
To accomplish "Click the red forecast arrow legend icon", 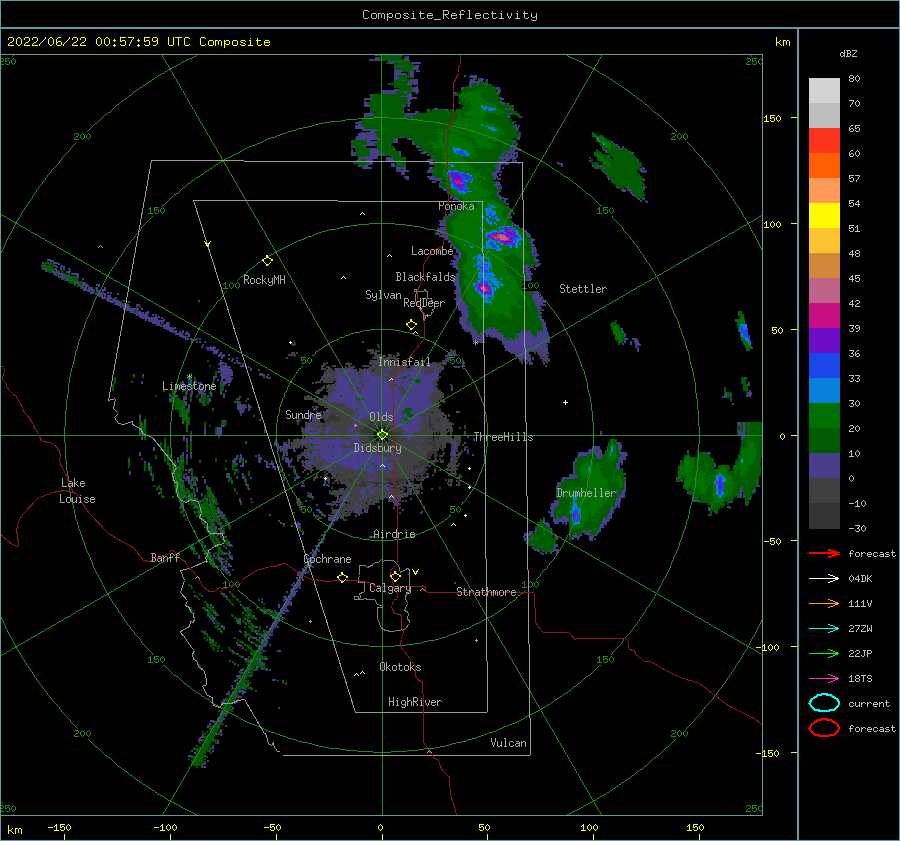I will (x=824, y=553).
